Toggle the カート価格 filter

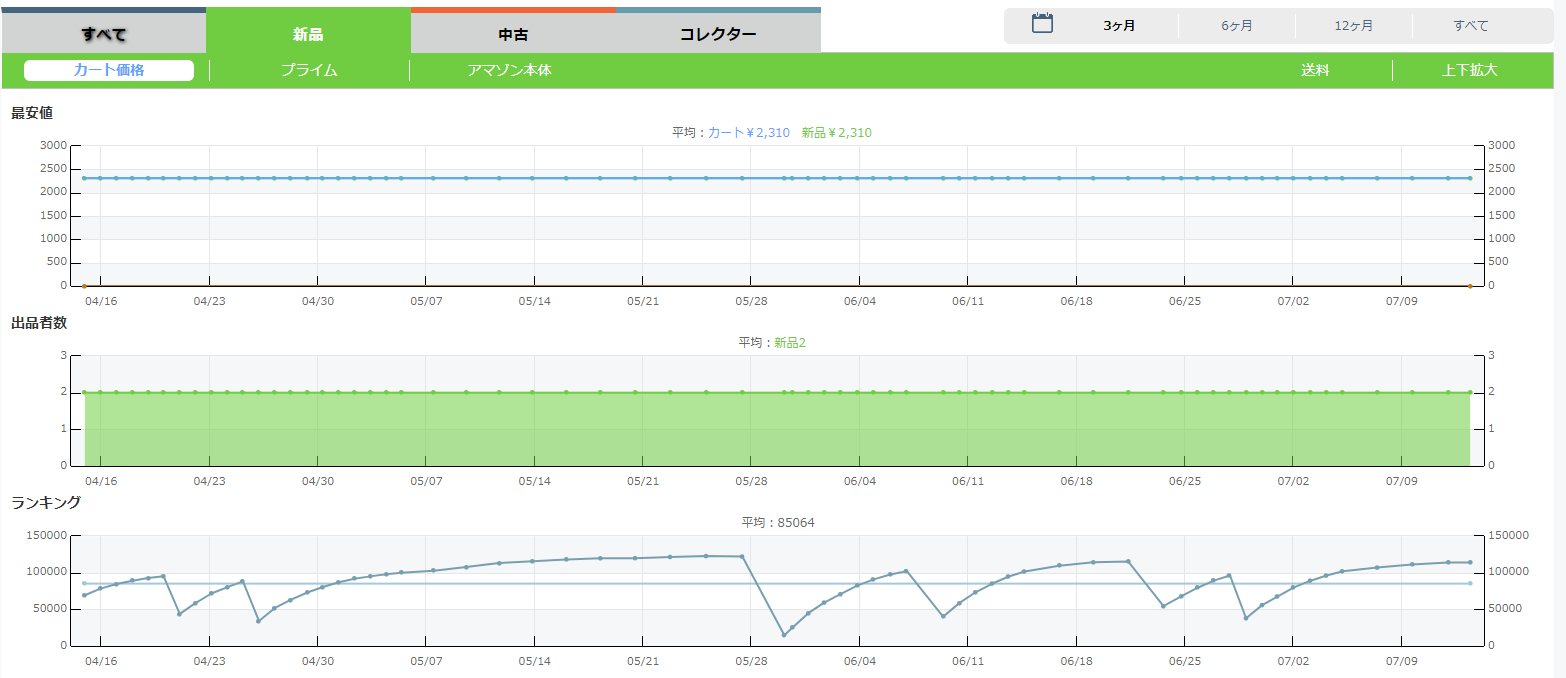(x=109, y=70)
